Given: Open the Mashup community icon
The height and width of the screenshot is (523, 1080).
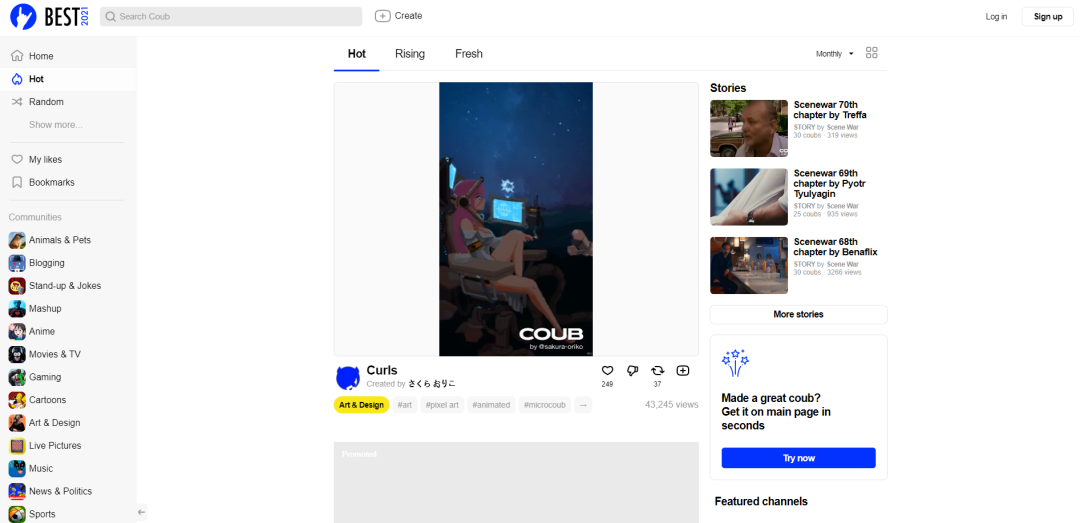Looking at the screenshot, I should tap(17, 308).
